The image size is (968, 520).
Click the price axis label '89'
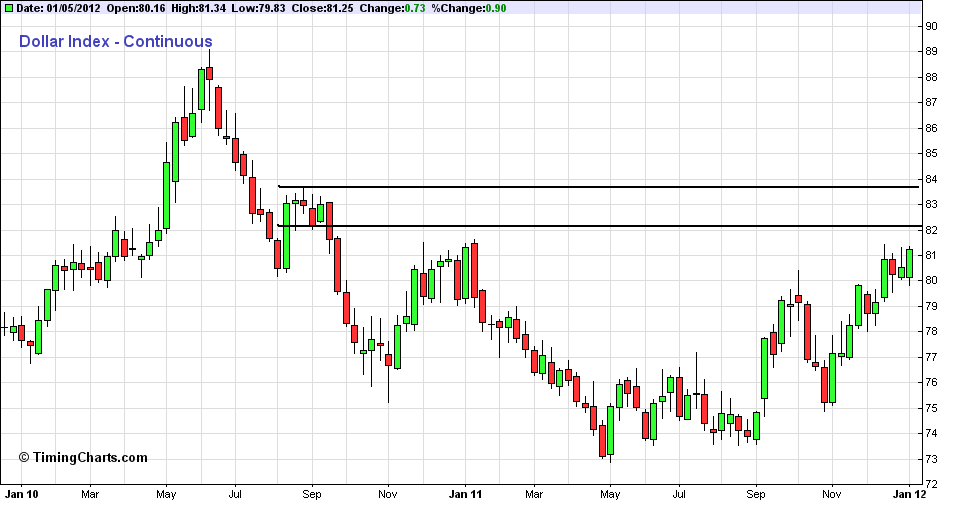coord(931,51)
